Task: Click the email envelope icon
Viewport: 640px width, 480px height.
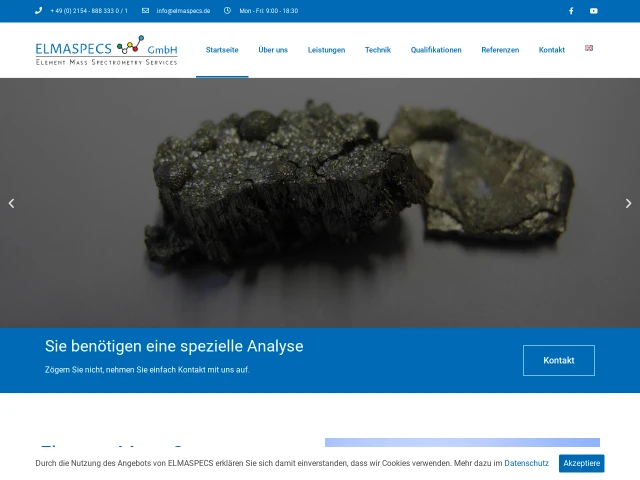Action: pos(146,11)
